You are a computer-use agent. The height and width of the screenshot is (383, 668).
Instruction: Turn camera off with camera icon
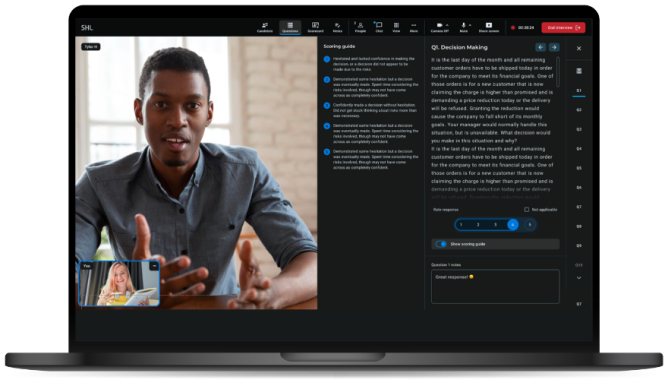point(439,25)
